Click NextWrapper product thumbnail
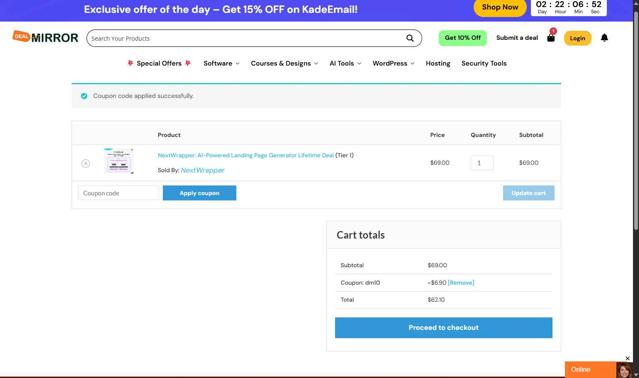The height and width of the screenshot is (378, 639). coord(119,161)
